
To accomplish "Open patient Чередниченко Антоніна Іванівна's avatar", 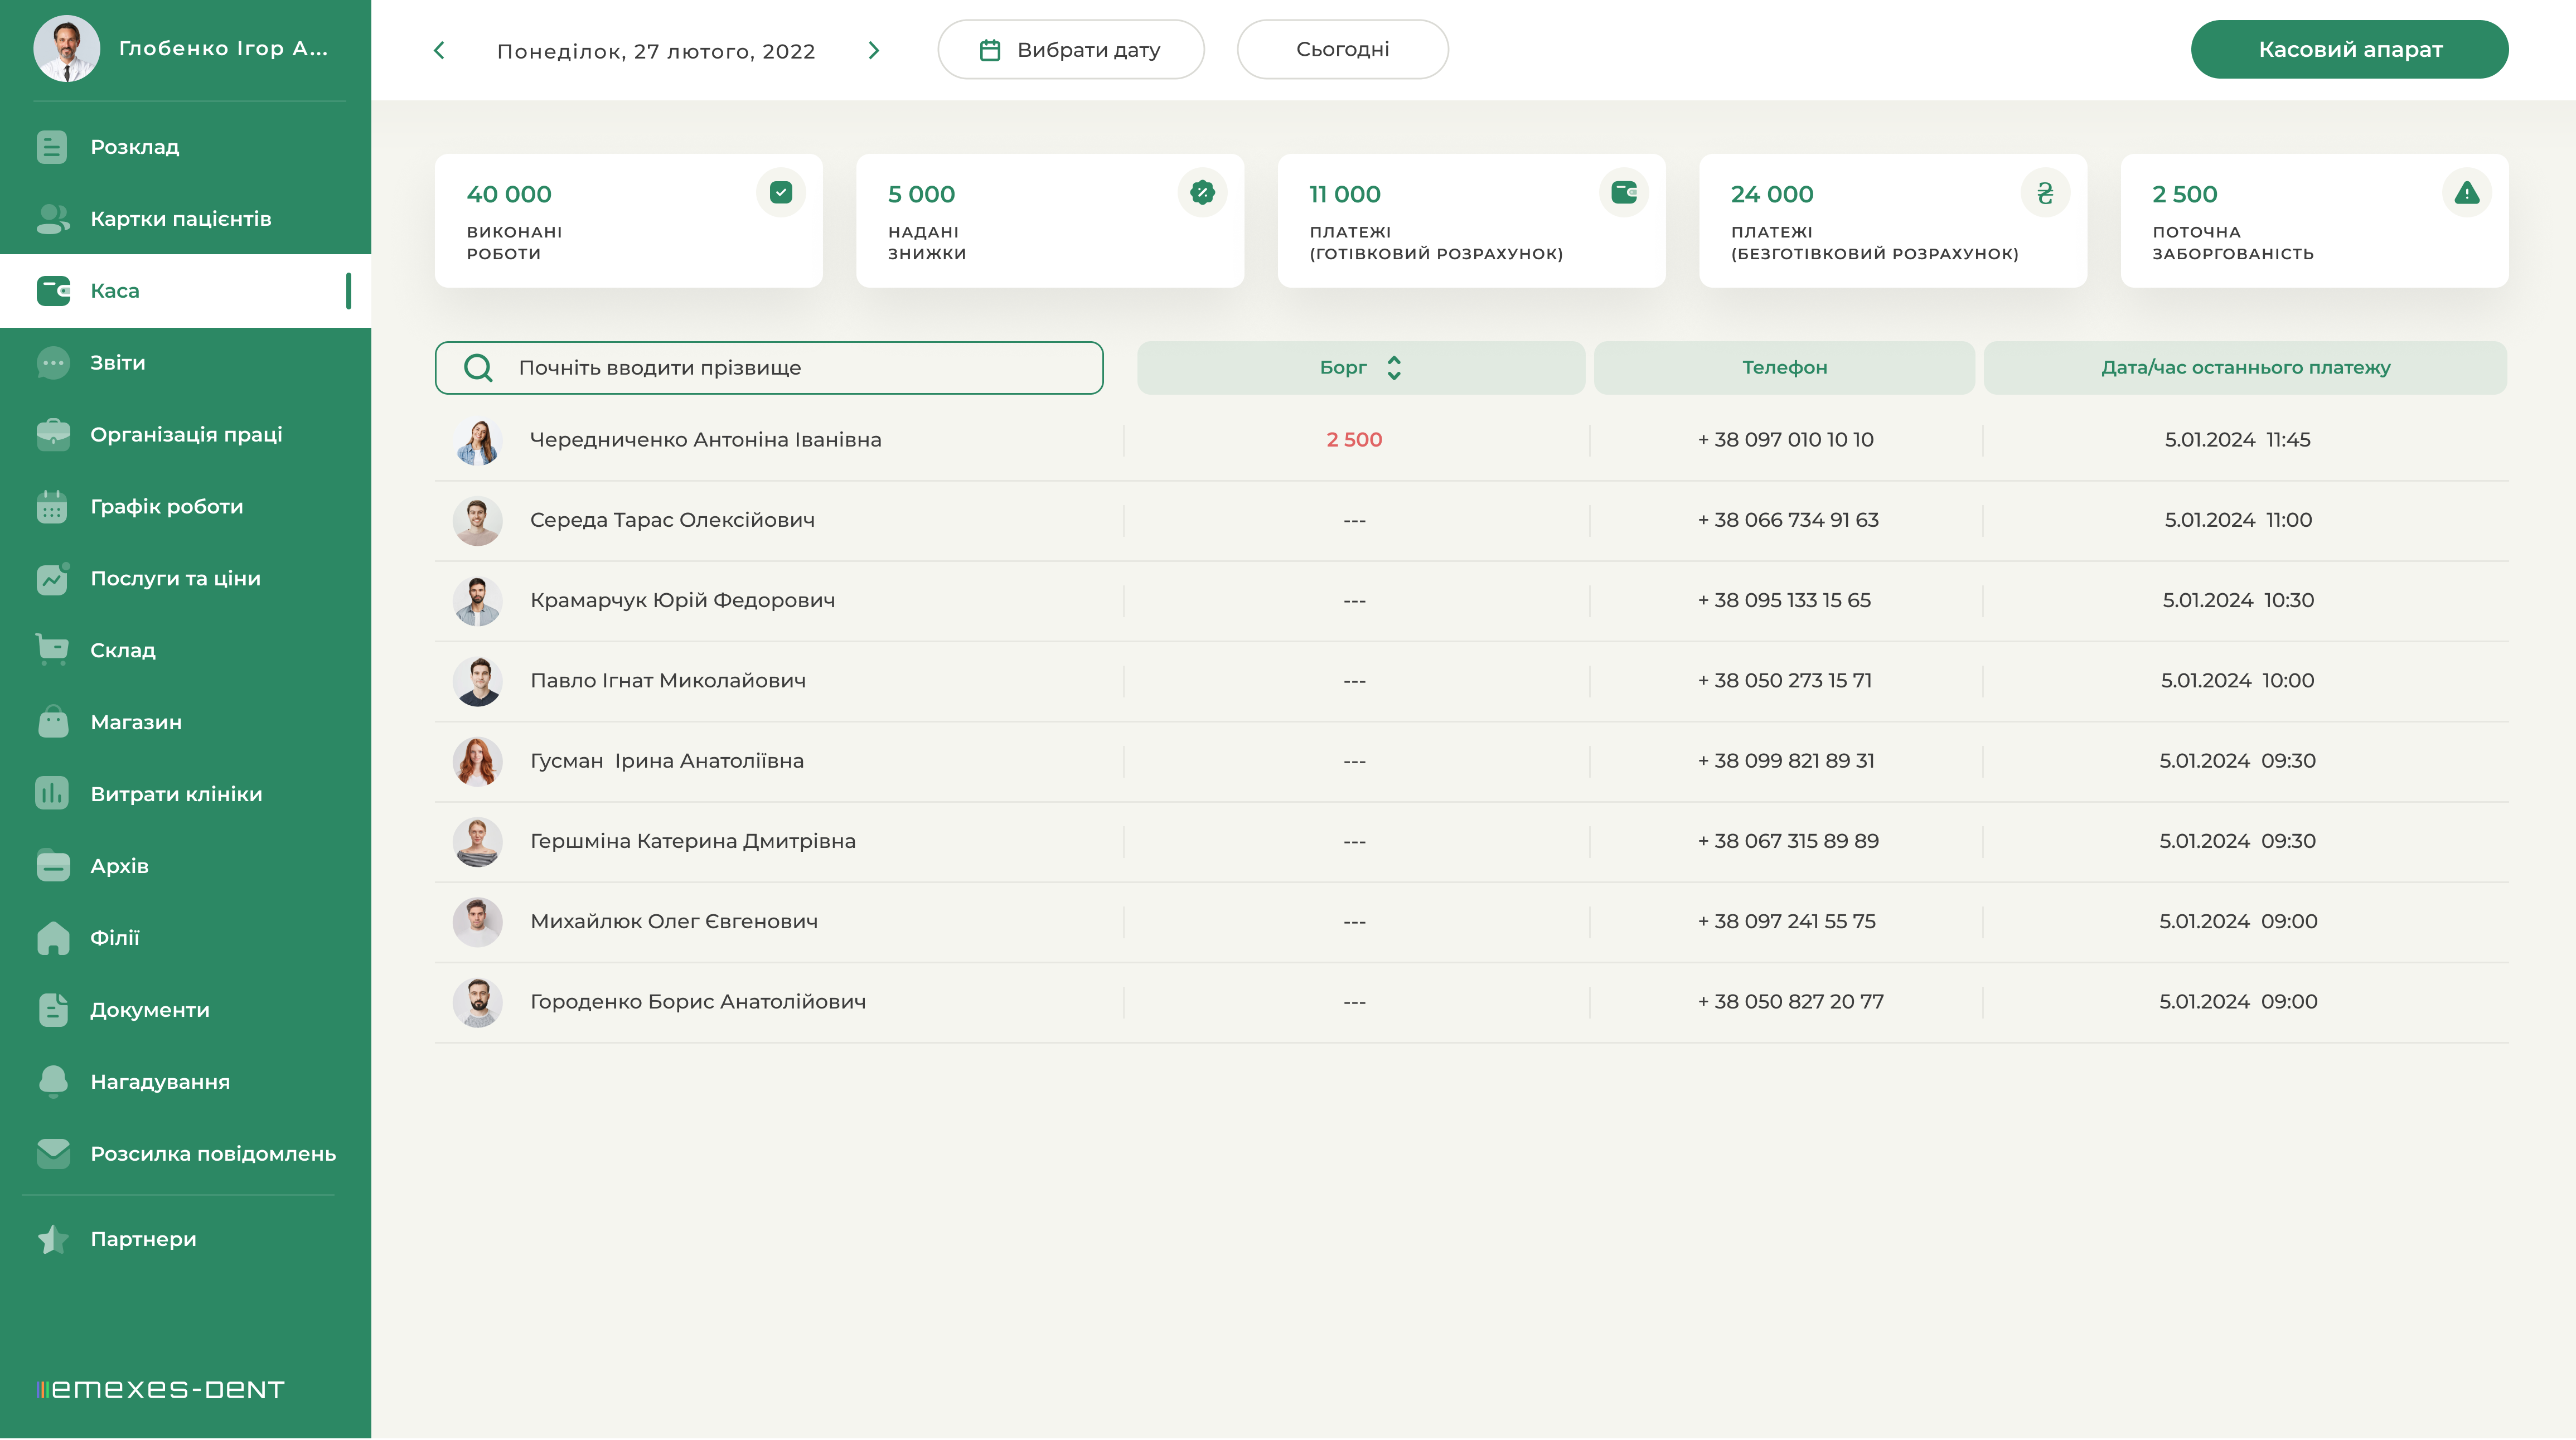I will 477,441.
